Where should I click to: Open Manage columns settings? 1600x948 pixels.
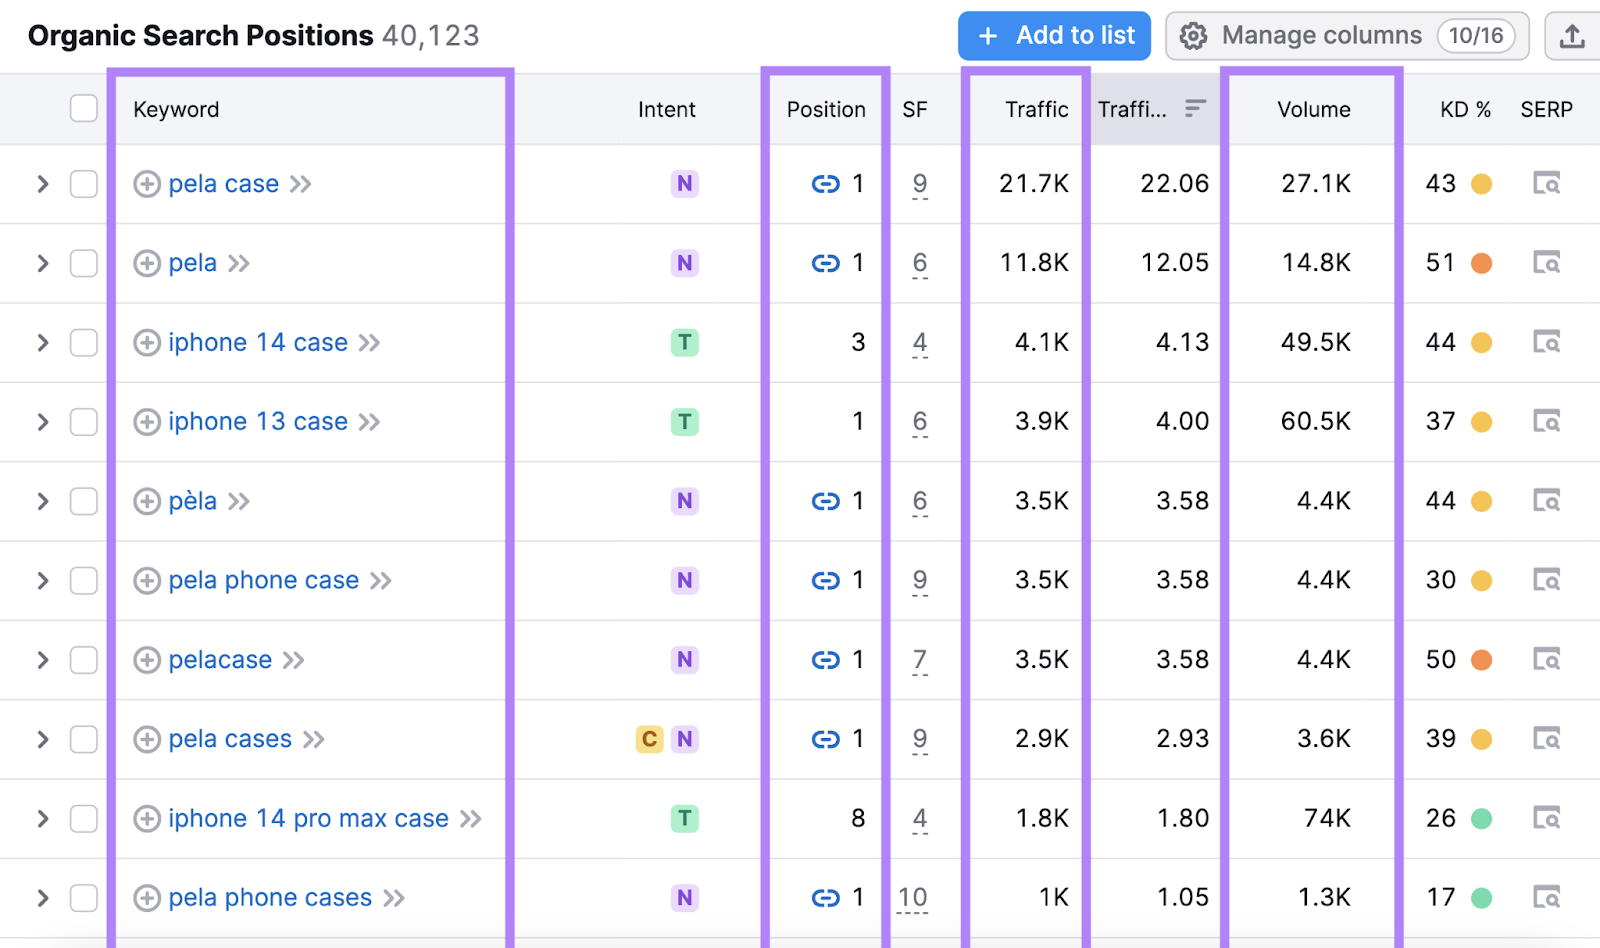tap(1347, 36)
